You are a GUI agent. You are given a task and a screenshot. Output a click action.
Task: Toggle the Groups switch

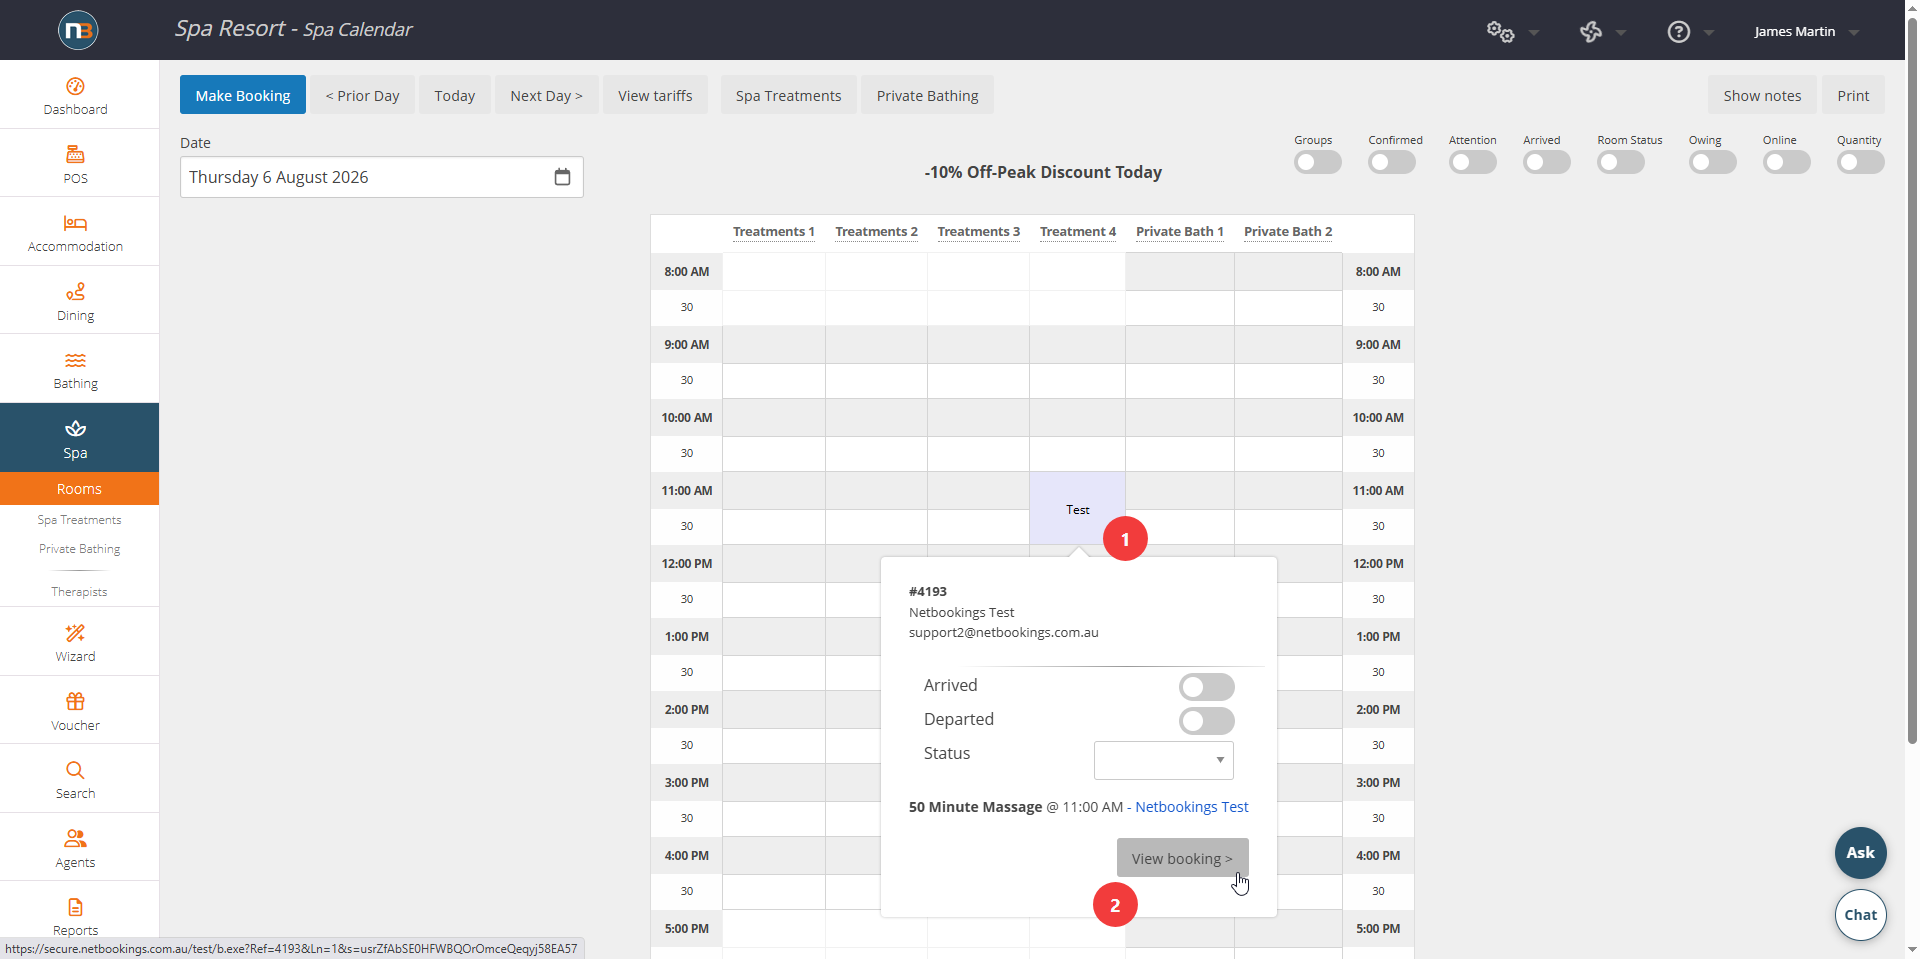point(1318,162)
